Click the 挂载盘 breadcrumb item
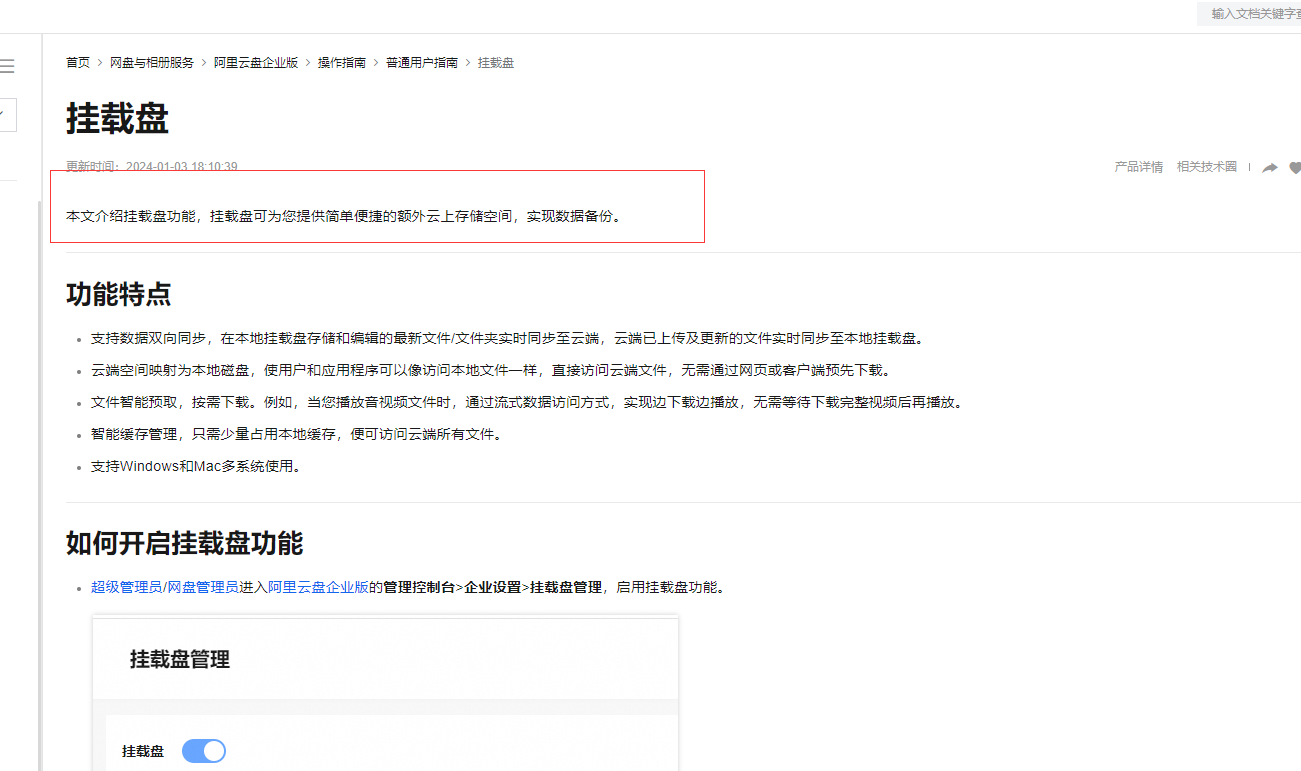This screenshot has width=1301, height=771. point(496,62)
